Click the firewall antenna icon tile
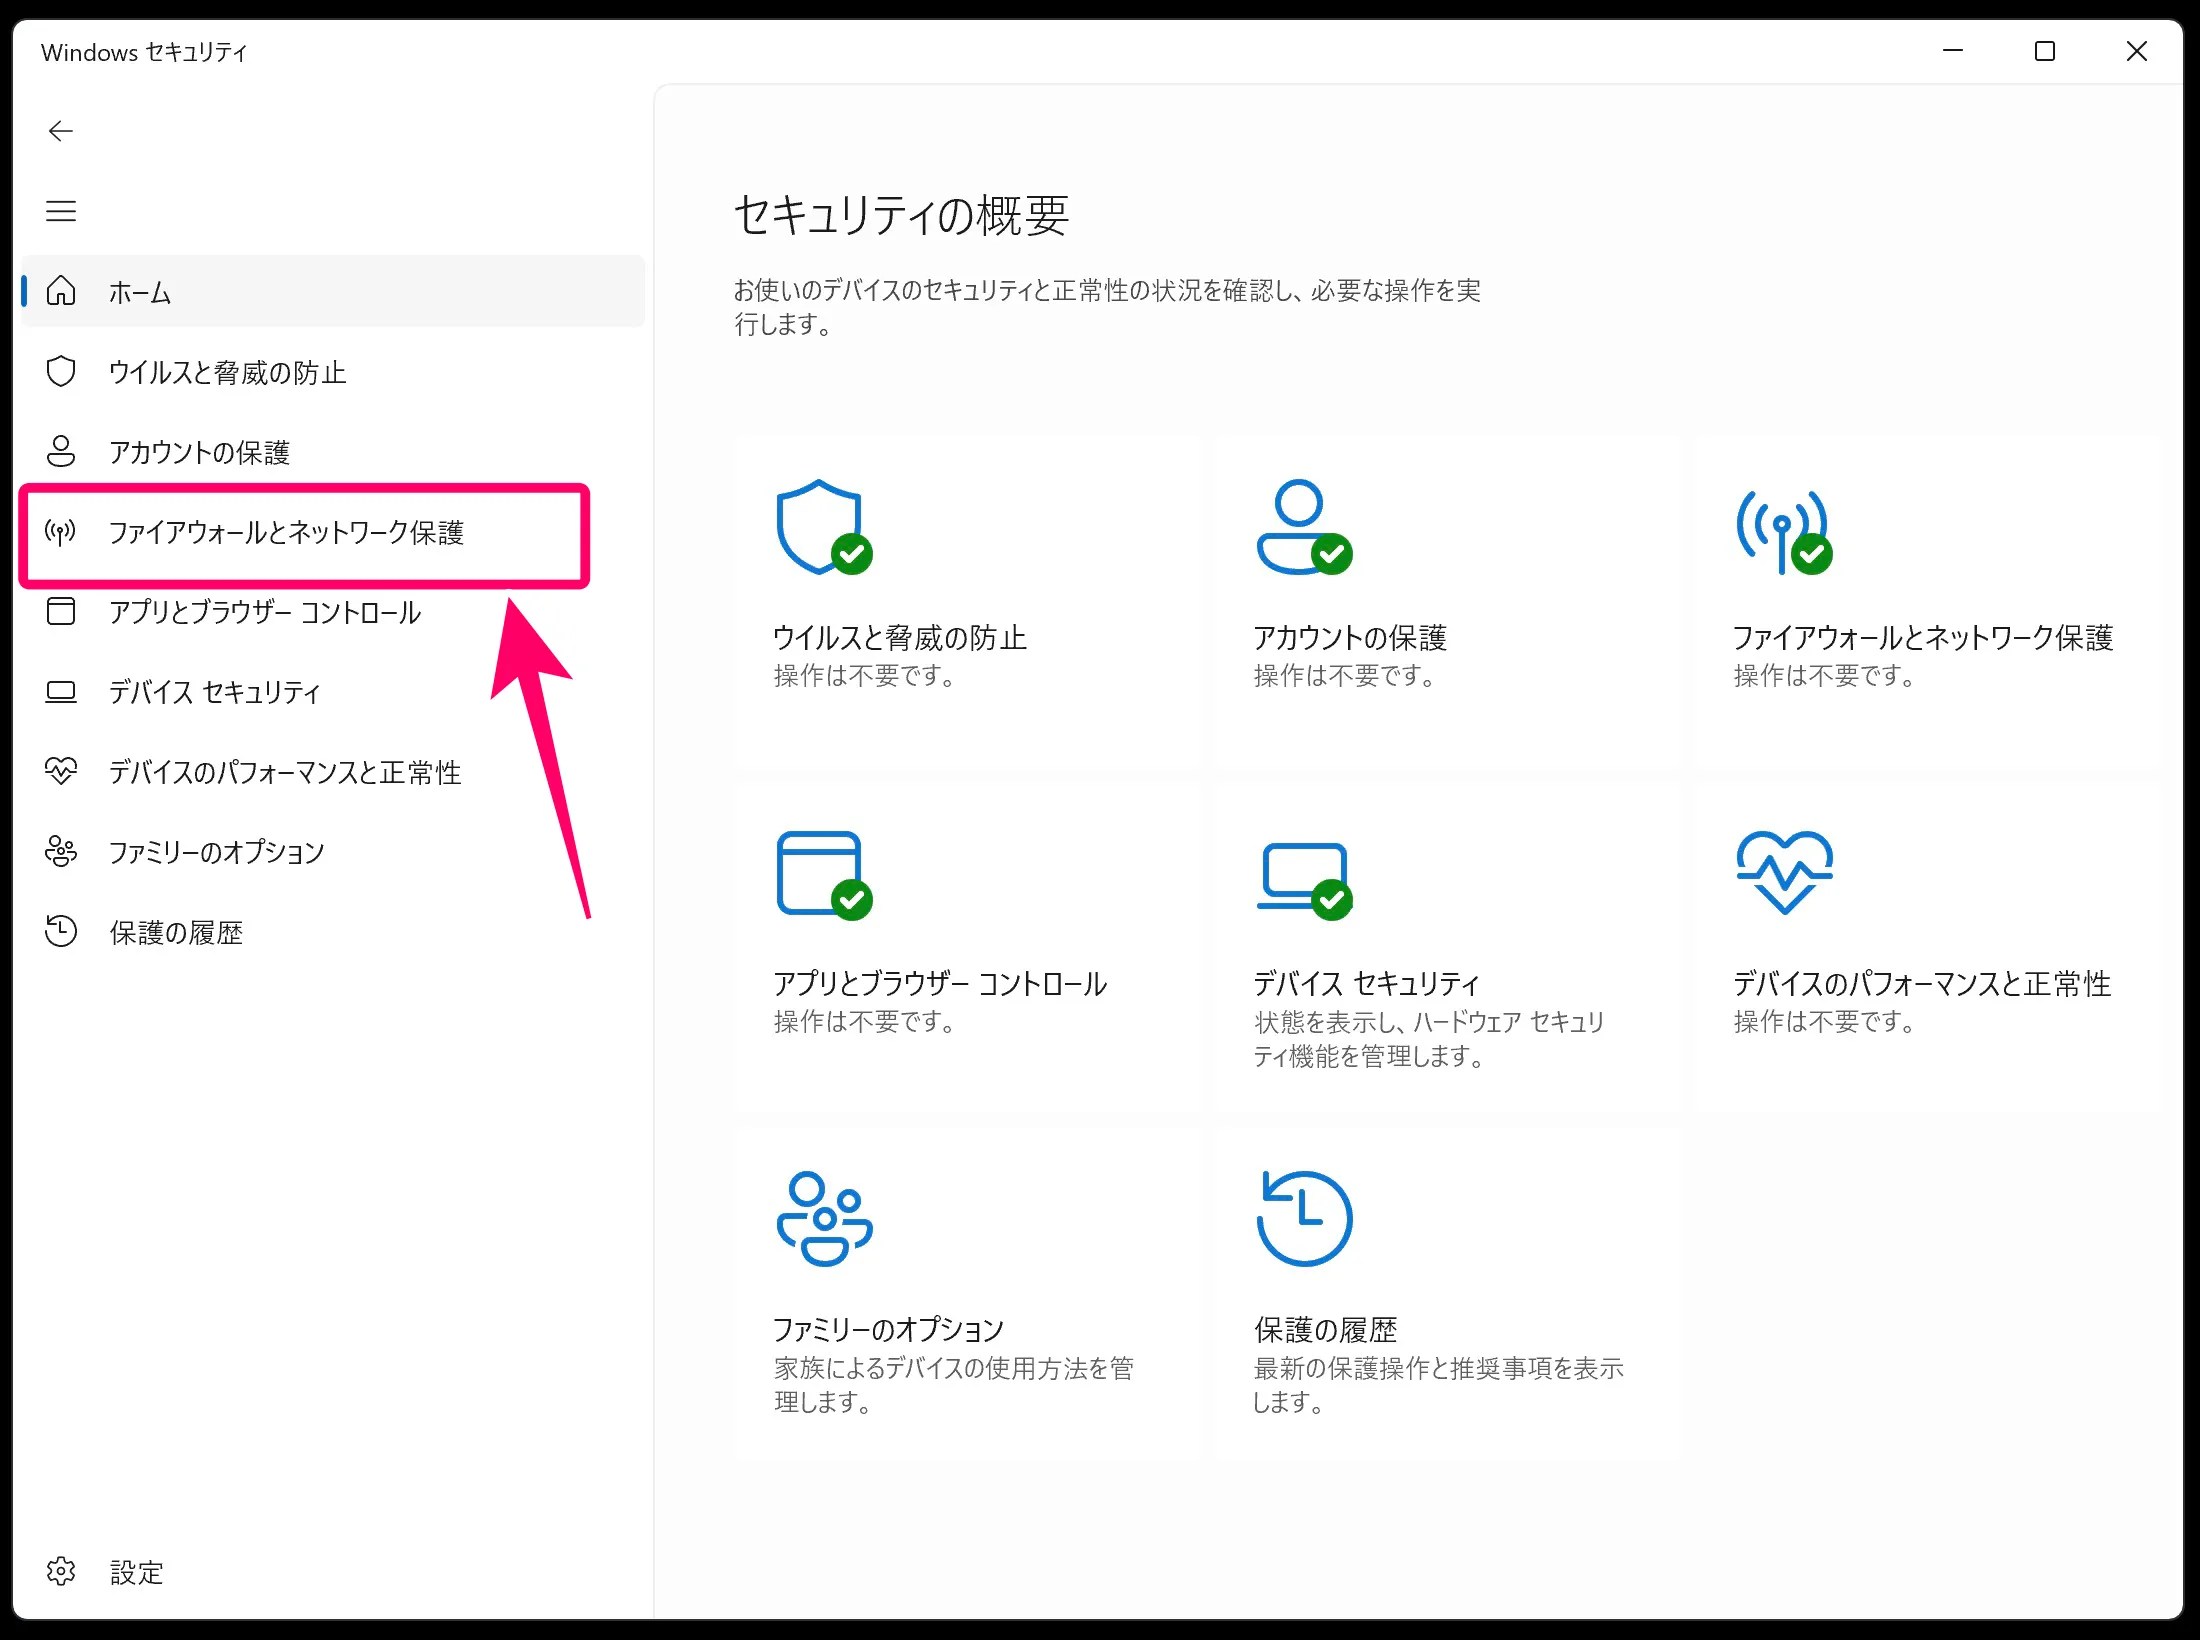 pyautogui.click(x=1783, y=530)
